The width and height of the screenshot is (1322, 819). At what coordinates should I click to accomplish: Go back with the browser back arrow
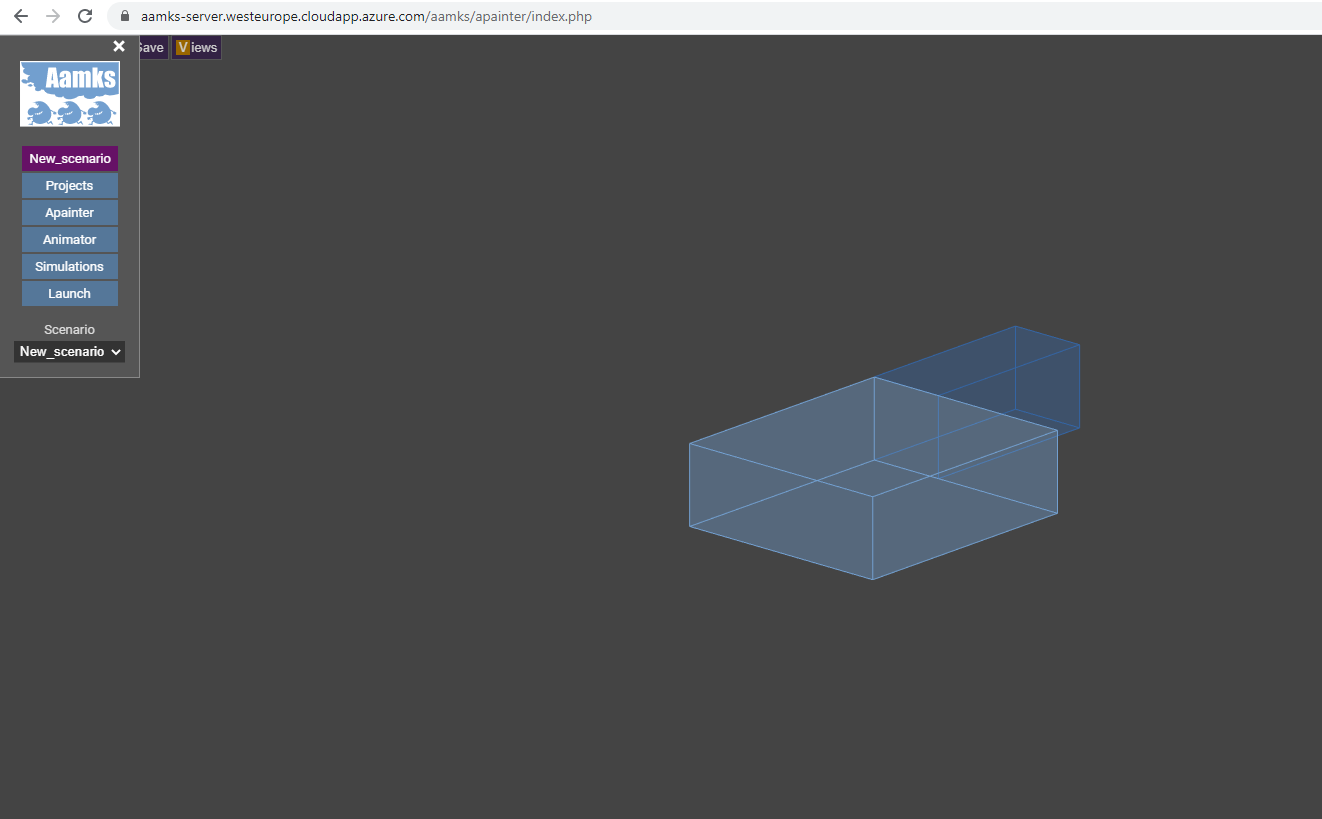tap(21, 16)
